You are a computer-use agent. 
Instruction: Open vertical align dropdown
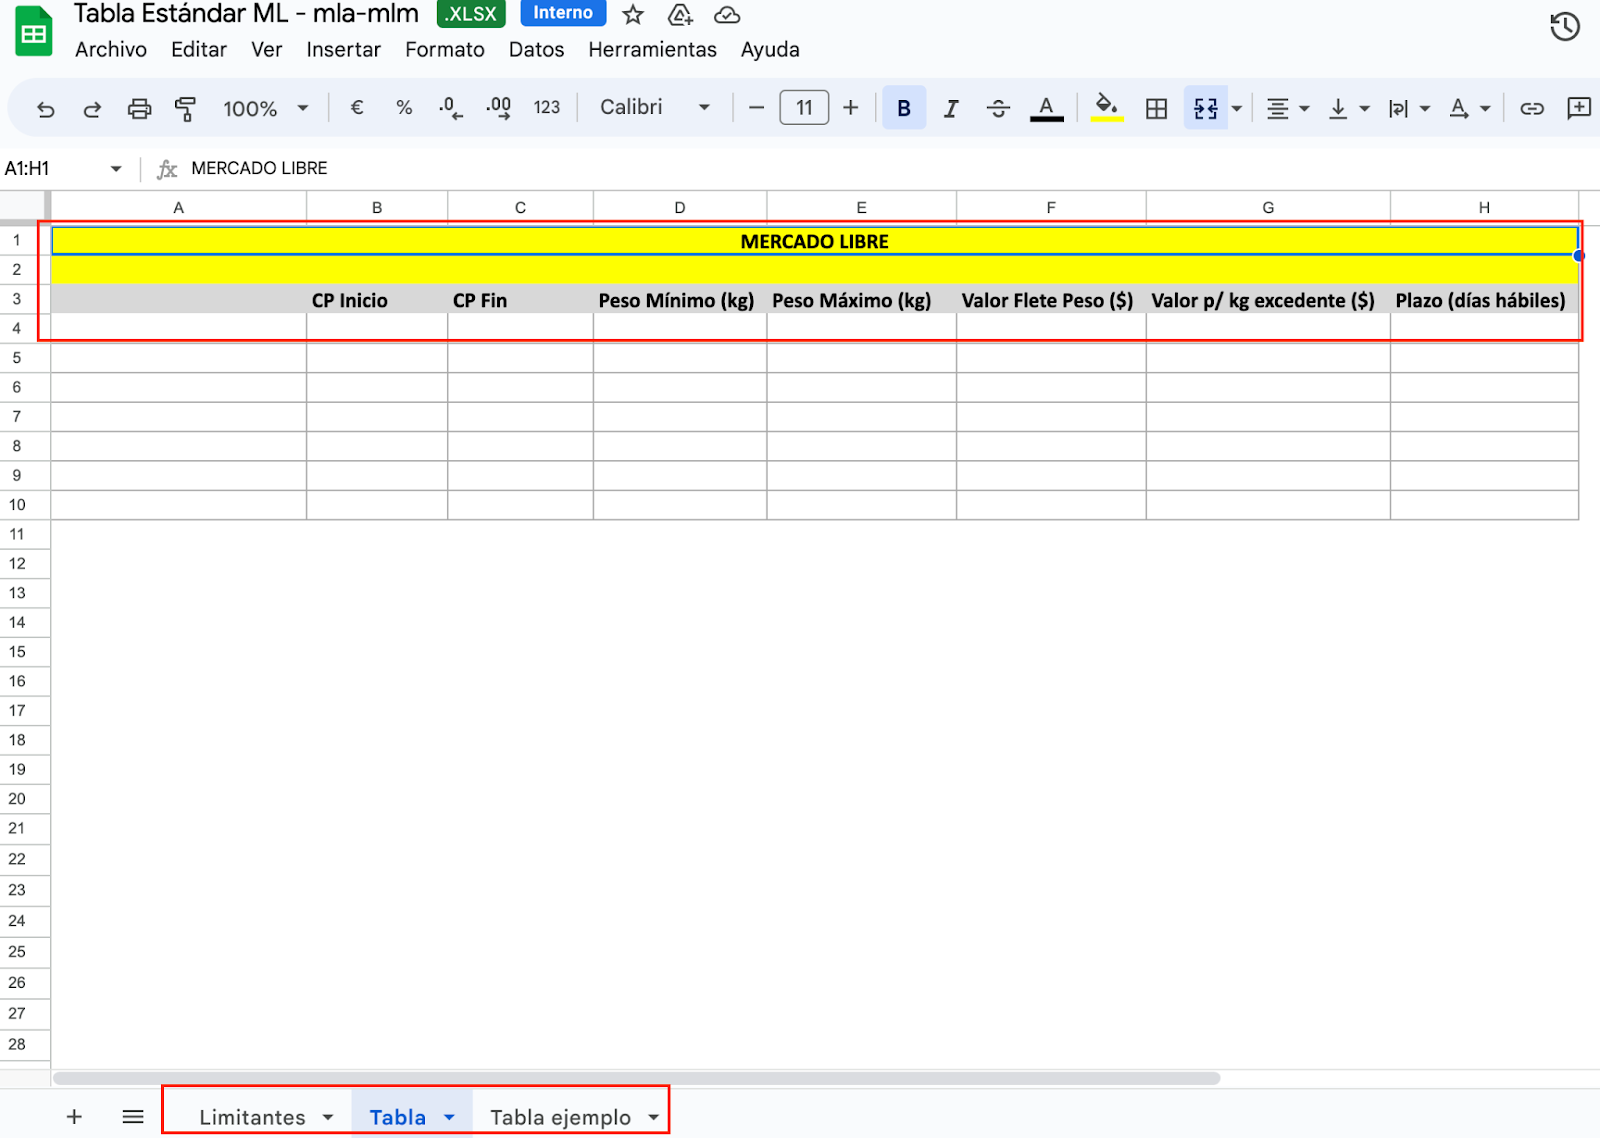(x=1348, y=109)
